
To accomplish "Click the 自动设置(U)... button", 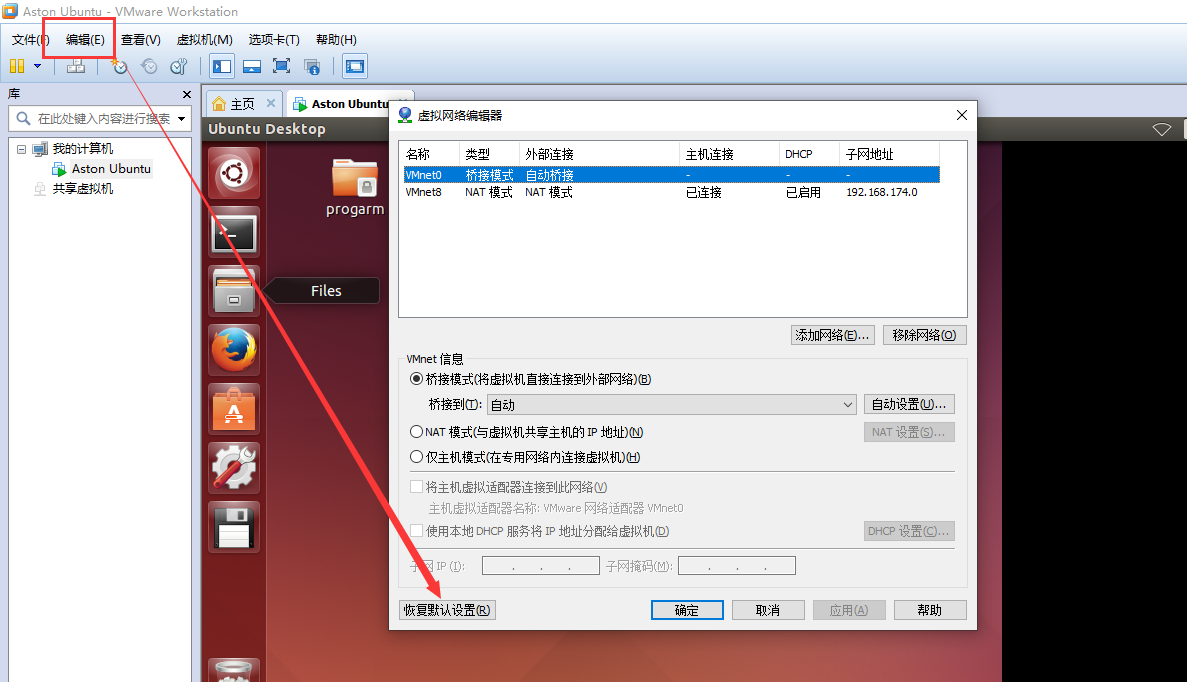I will (x=909, y=405).
